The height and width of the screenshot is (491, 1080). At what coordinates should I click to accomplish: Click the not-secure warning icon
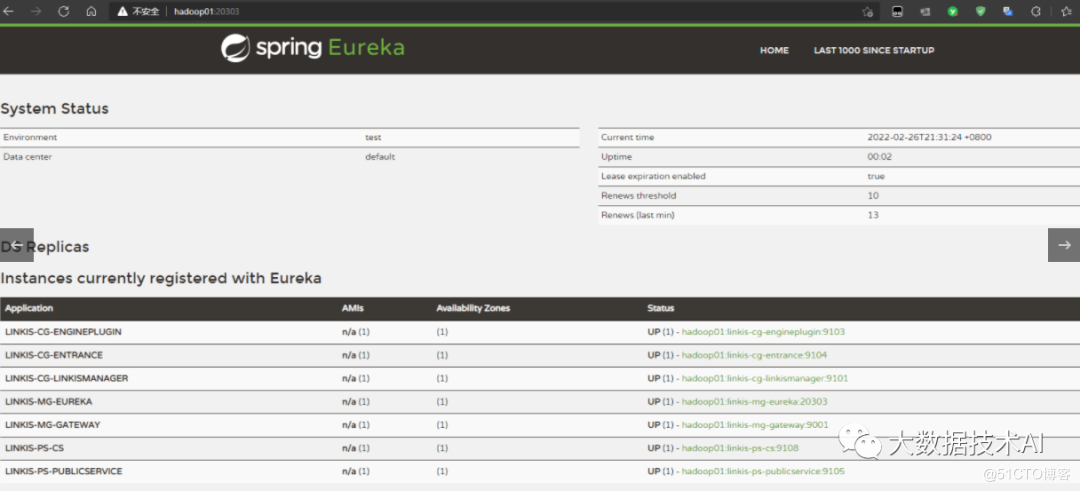[123, 12]
